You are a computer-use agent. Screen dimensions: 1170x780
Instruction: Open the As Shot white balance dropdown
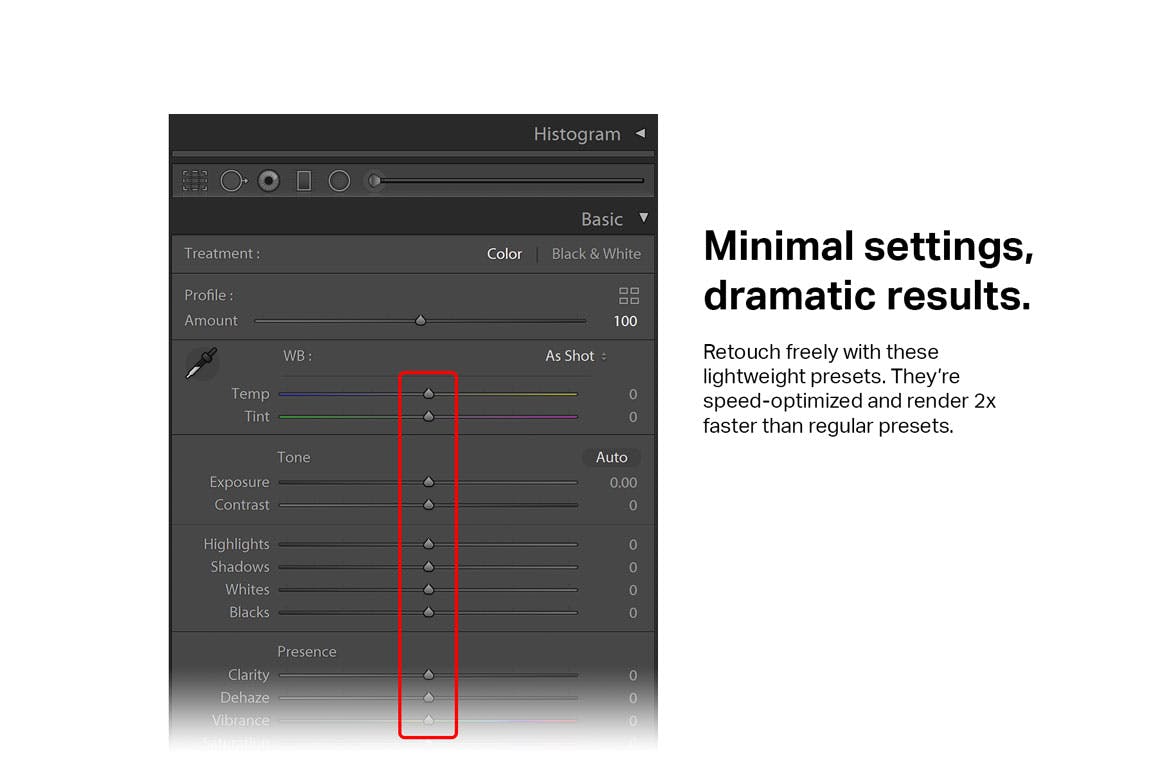pos(575,356)
